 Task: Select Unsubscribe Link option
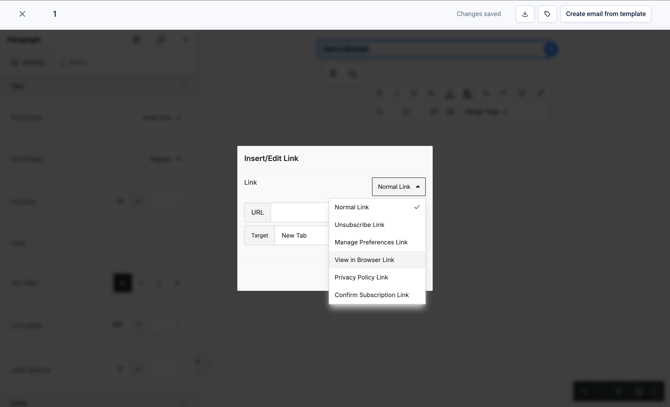377,225
